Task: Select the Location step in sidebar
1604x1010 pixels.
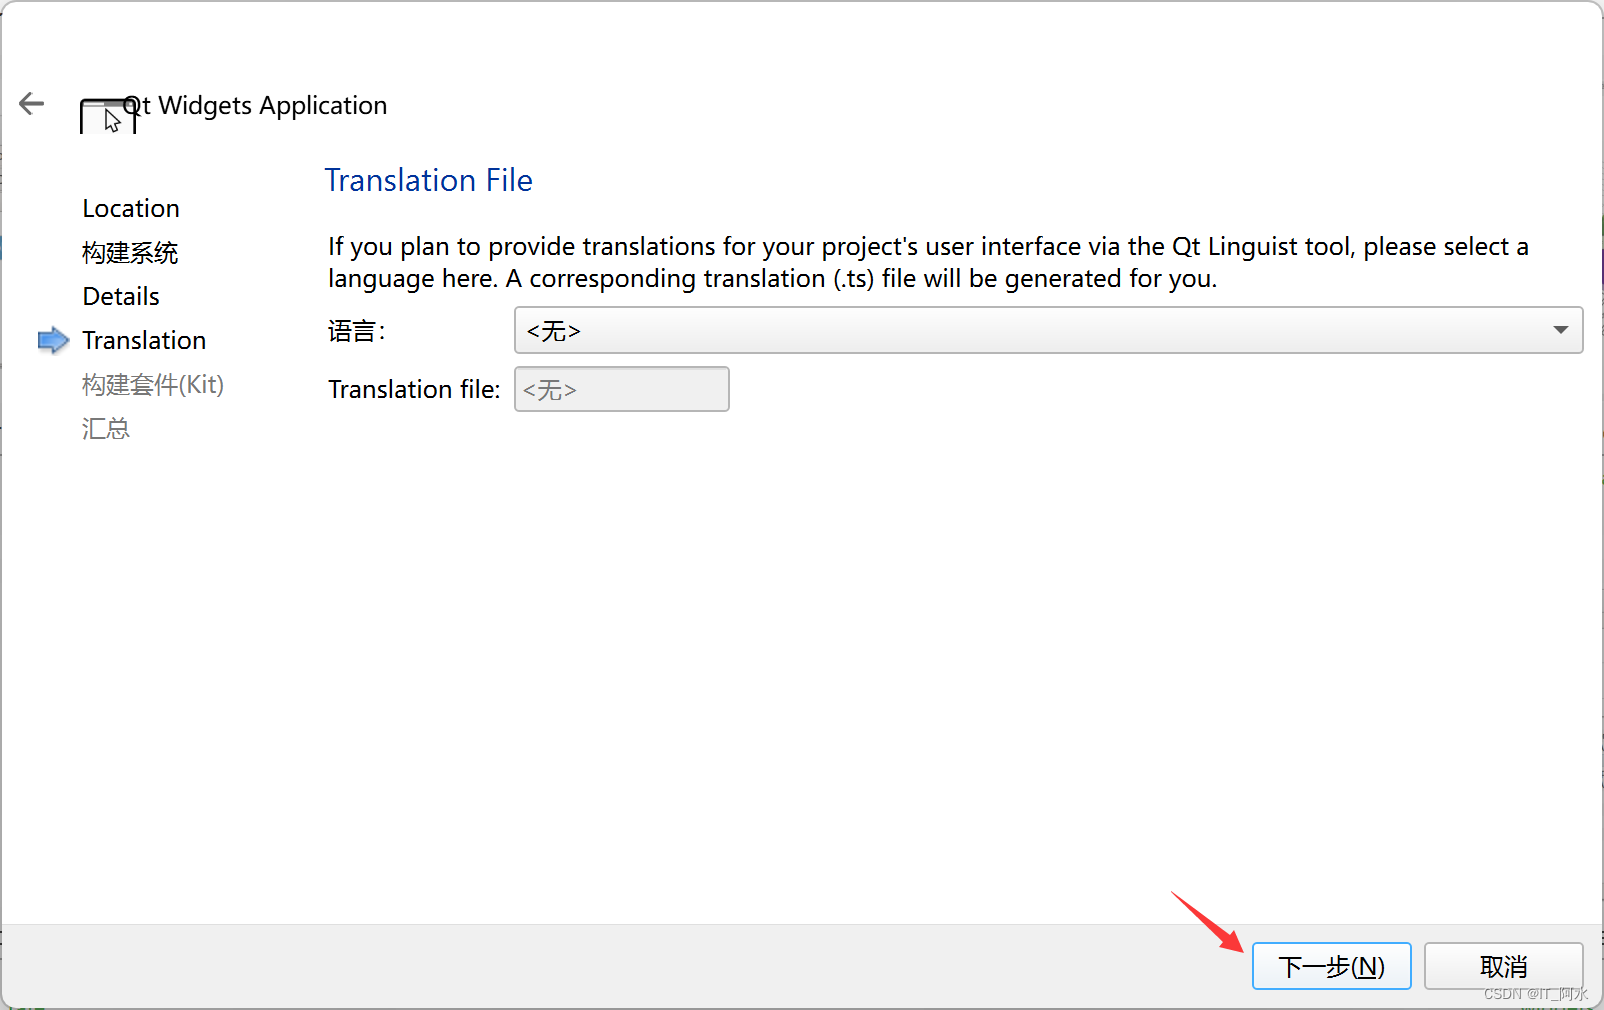Action: pos(131,208)
